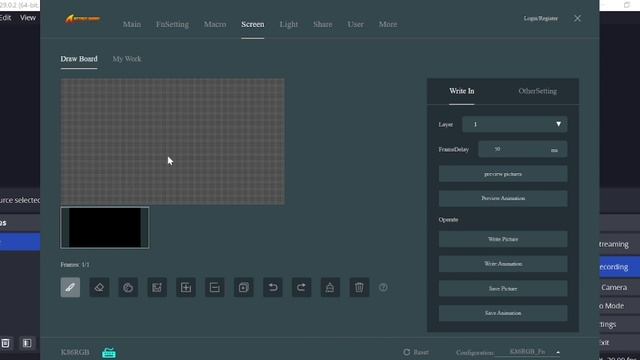Screen dimensions: 640x360
Task: Click the import image icon
Action: pyautogui.click(x=157, y=287)
